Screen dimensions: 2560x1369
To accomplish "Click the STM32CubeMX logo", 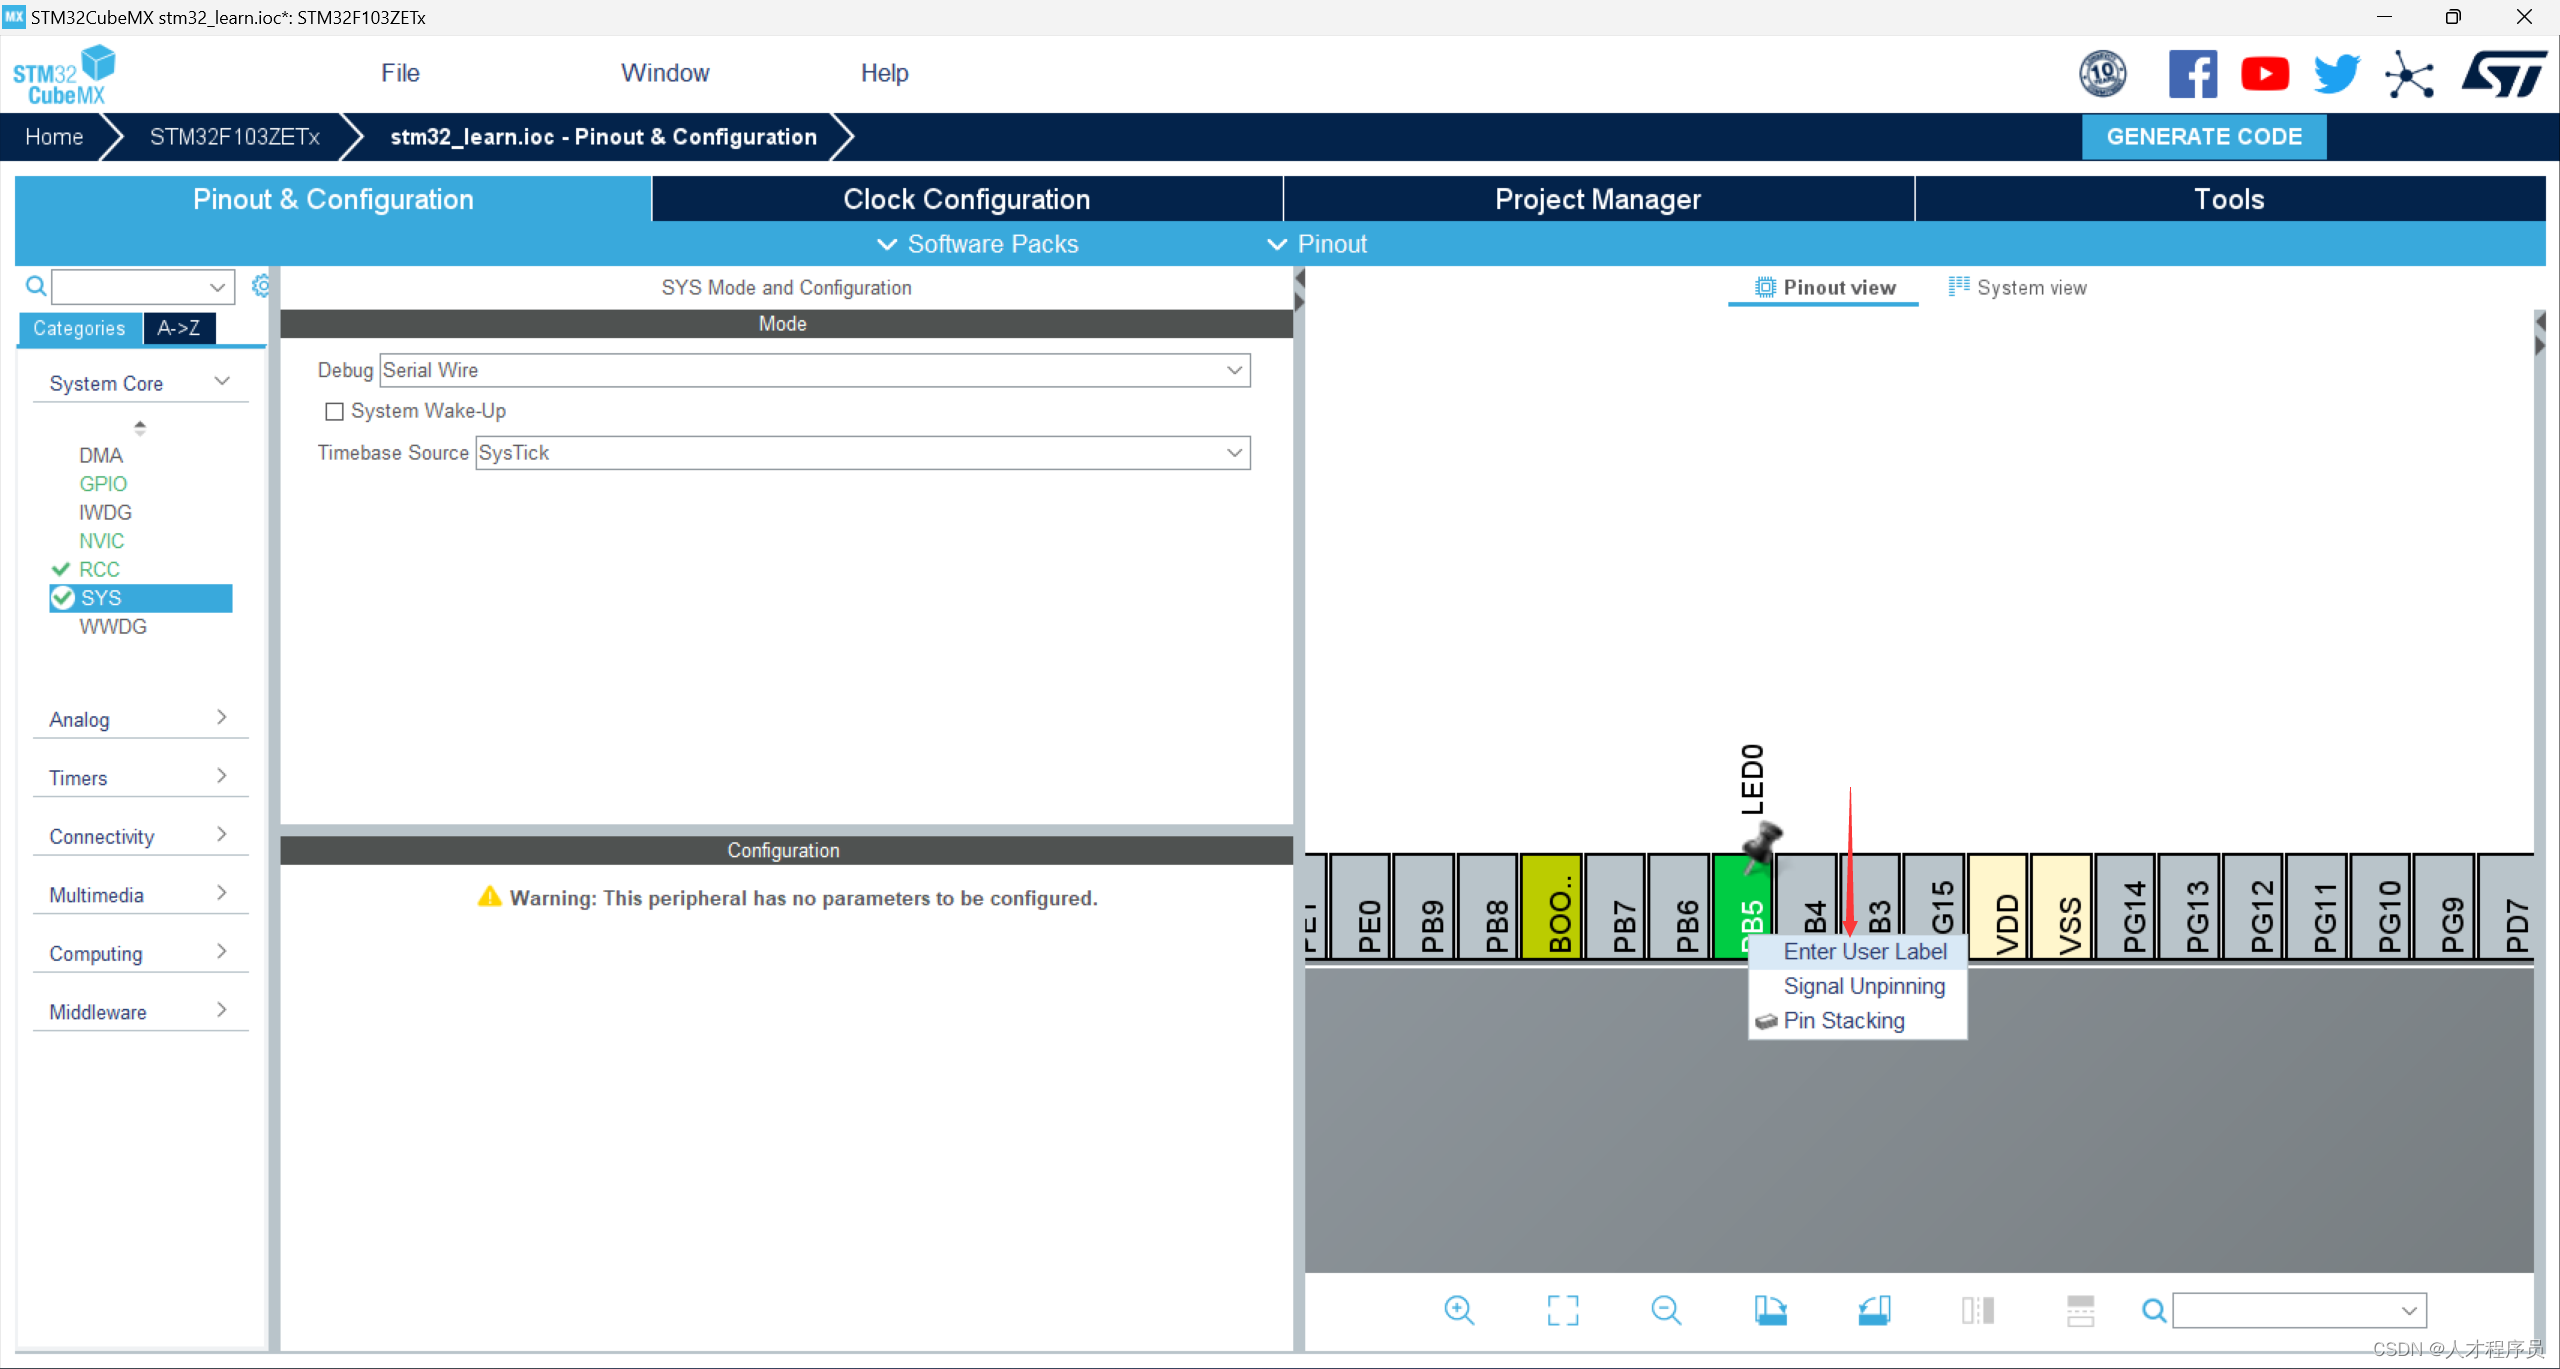I will [x=64, y=75].
